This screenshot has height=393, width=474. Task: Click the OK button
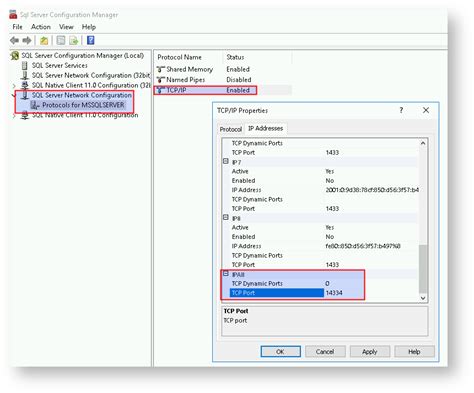pos(280,352)
